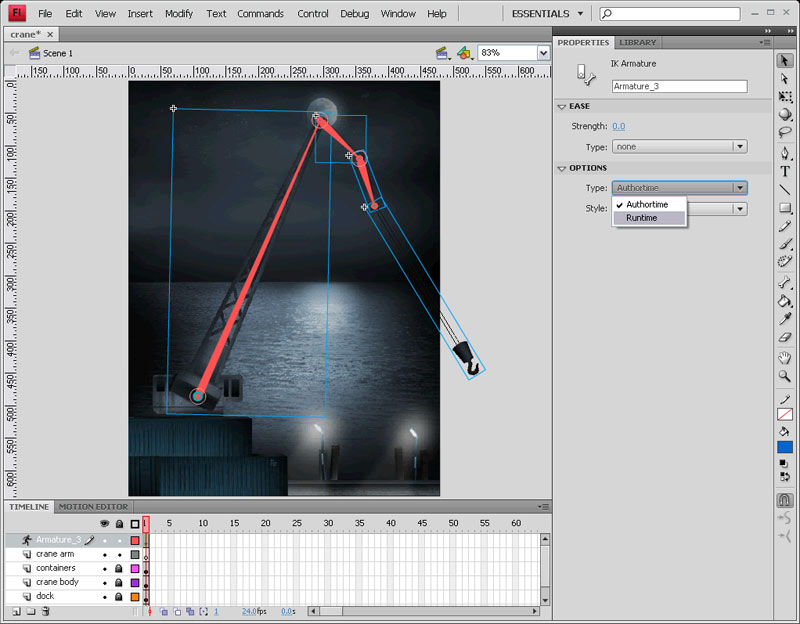Image resolution: width=800 pixels, height=624 pixels.
Task: Click the Delete layer trash icon
Action: point(46,611)
